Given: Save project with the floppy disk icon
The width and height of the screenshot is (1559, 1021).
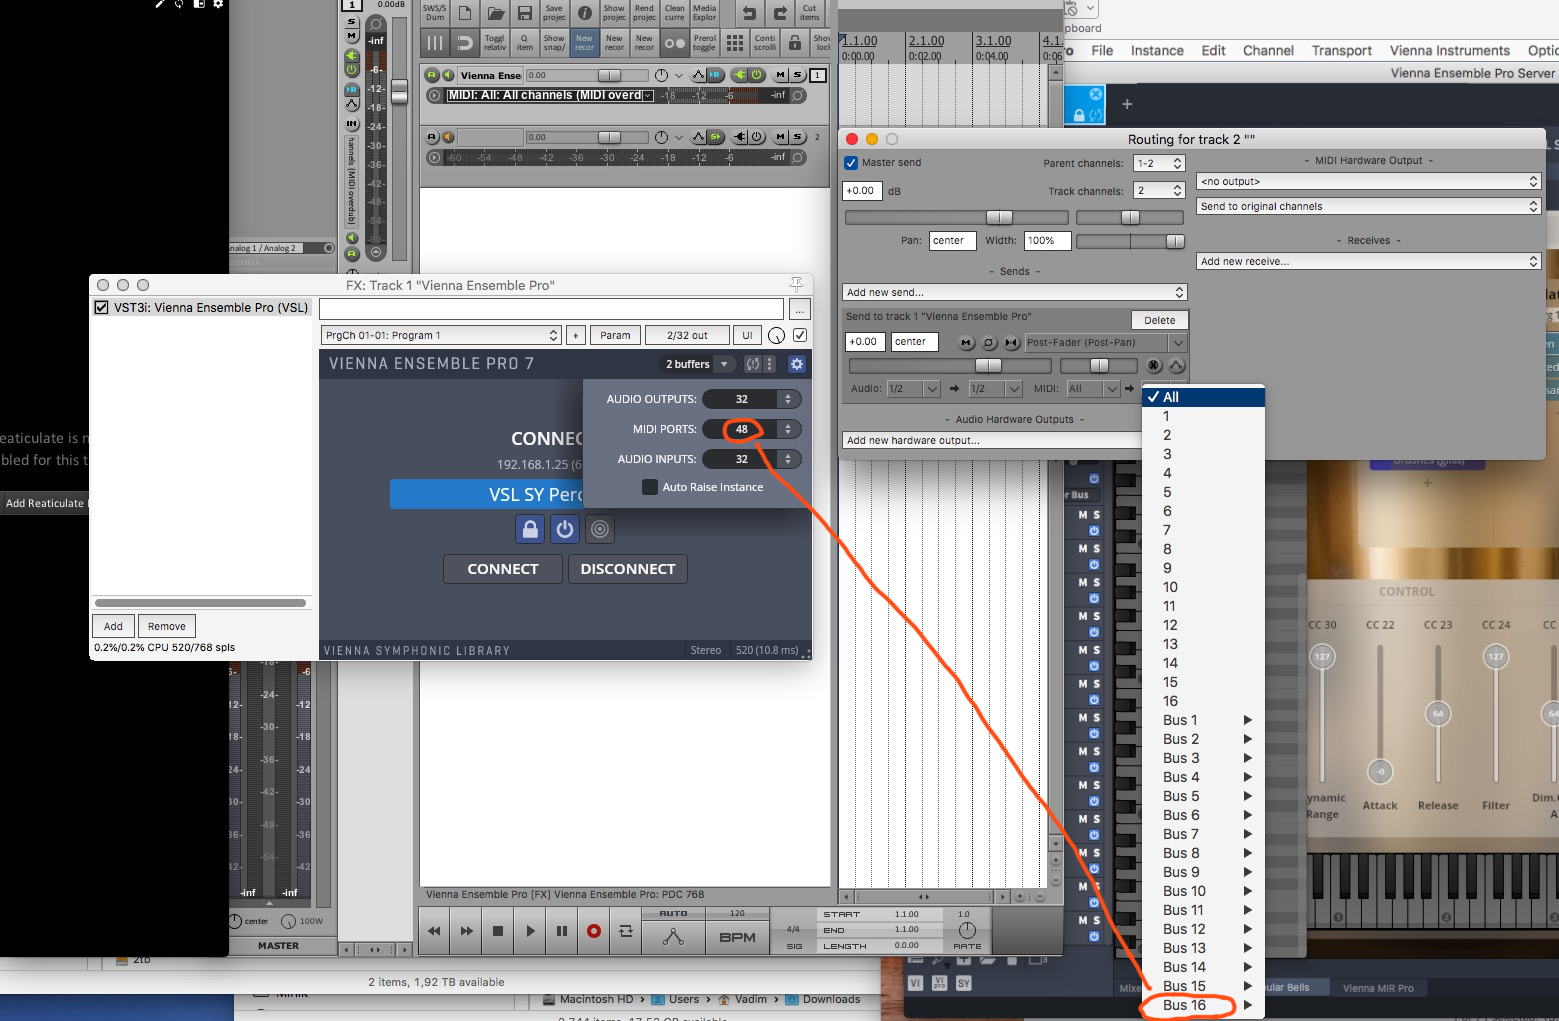Looking at the screenshot, I should tap(525, 13).
